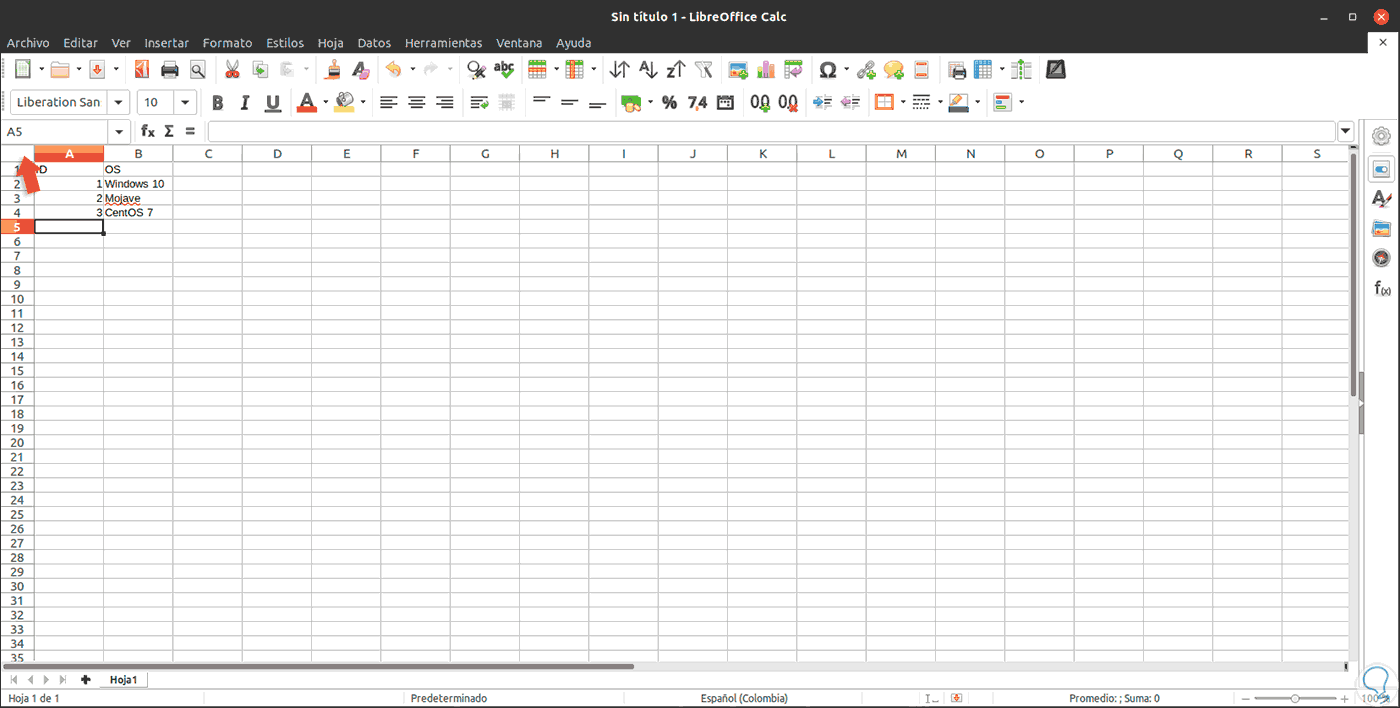Add a decimal place
Screen dimensions: 1400x708
pos(760,102)
